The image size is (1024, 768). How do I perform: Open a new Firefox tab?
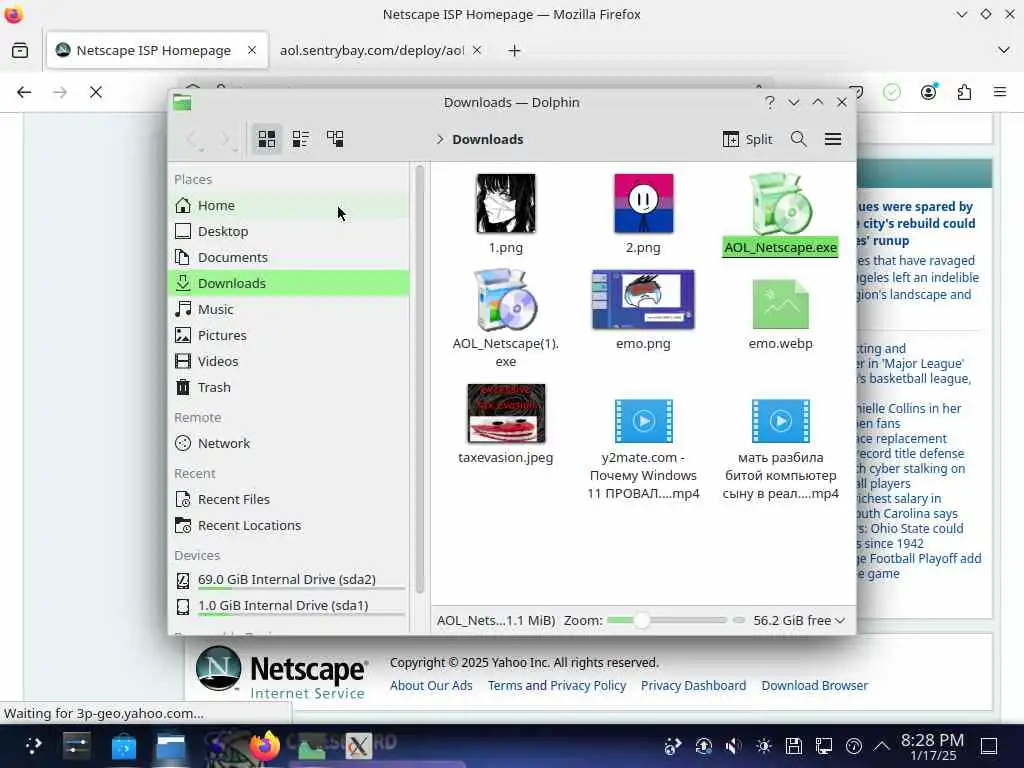pyautogui.click(x=514, y=50)
